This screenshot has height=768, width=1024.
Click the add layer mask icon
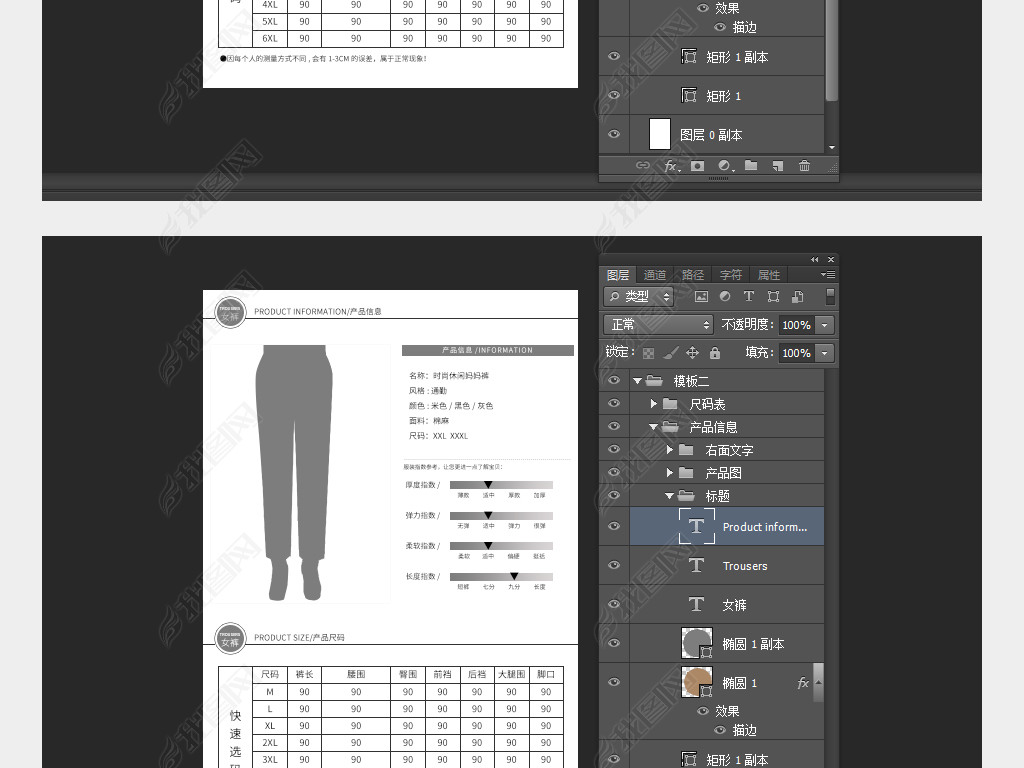(x=697, y=166)
